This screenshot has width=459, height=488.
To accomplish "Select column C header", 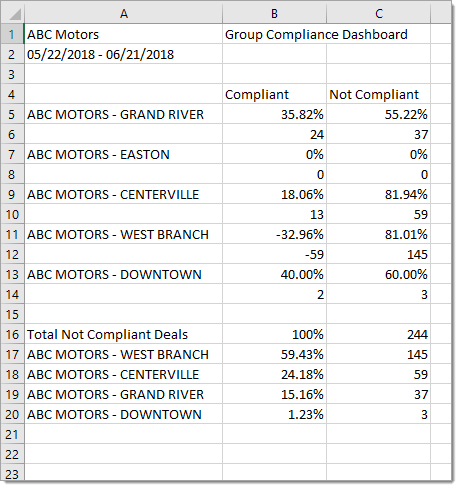I will tap(378, 14).
